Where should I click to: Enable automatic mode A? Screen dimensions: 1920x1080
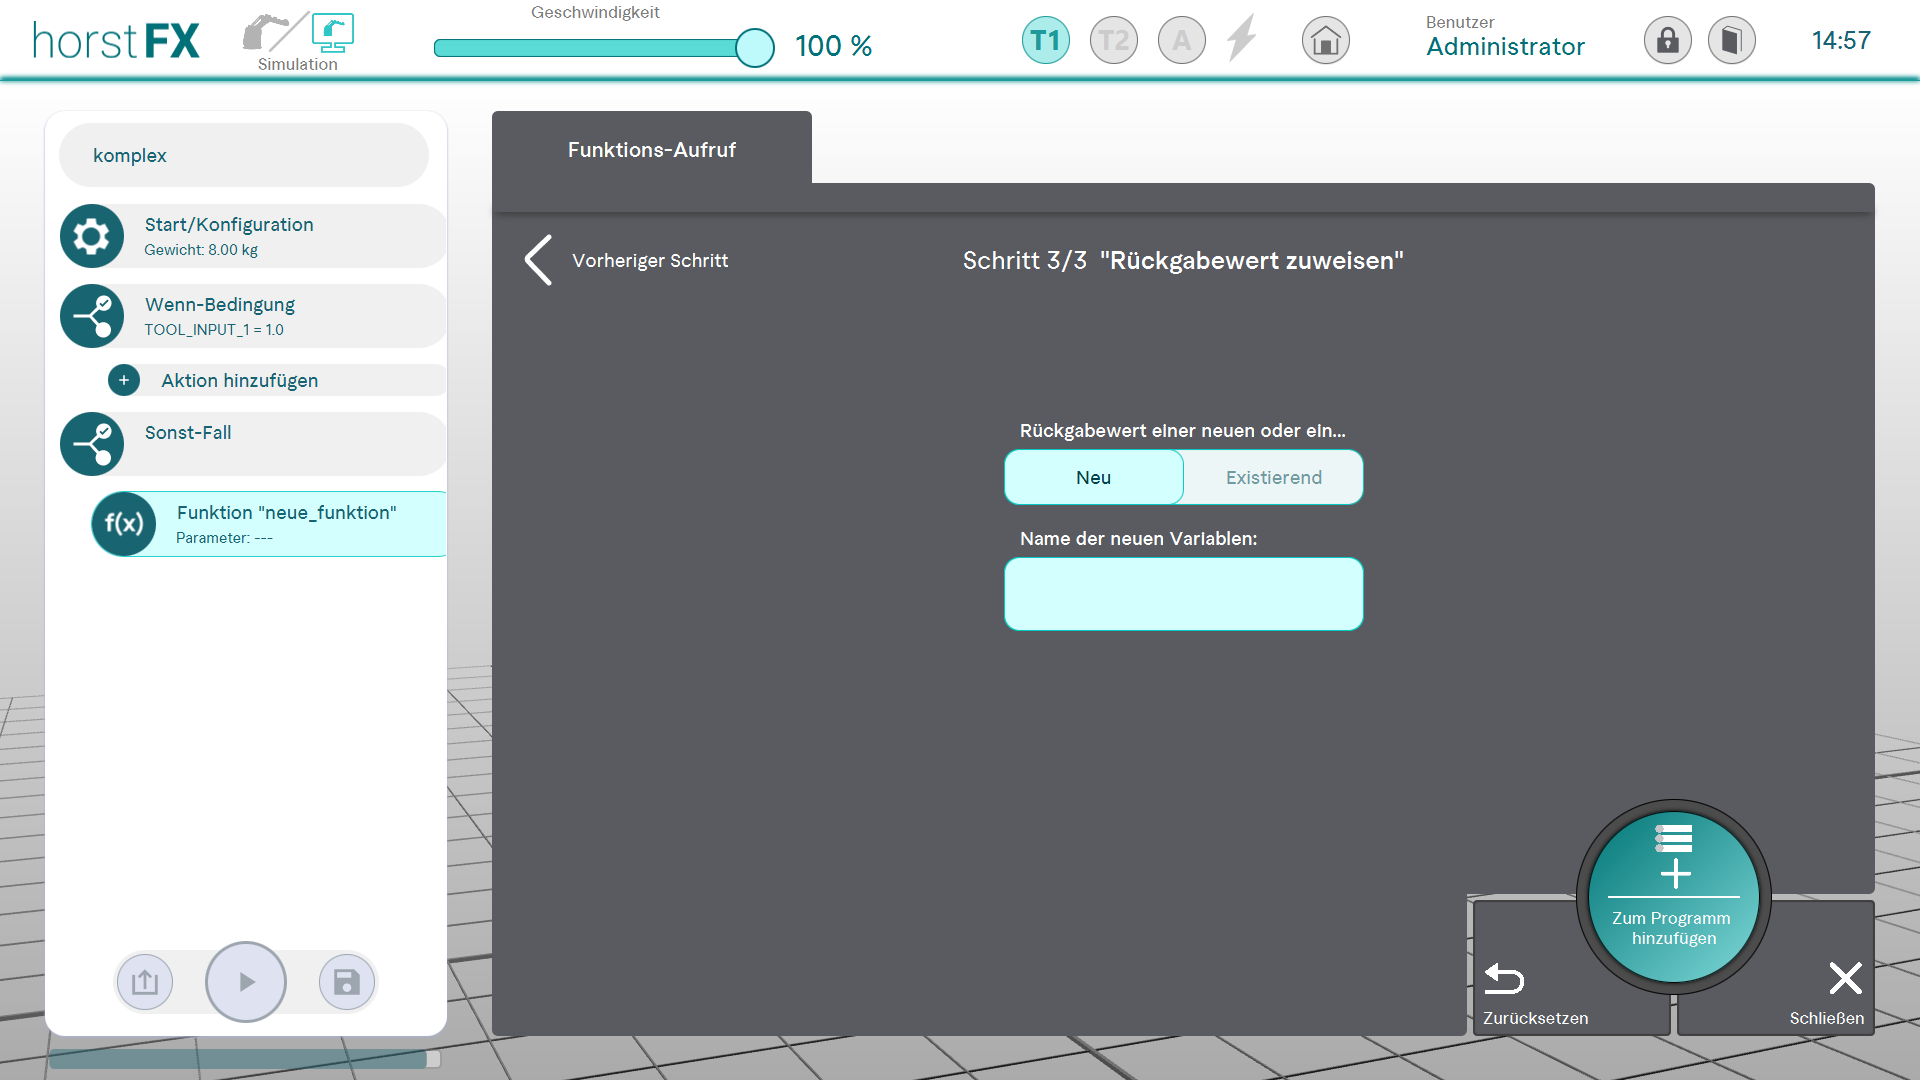pos(1181,41)
